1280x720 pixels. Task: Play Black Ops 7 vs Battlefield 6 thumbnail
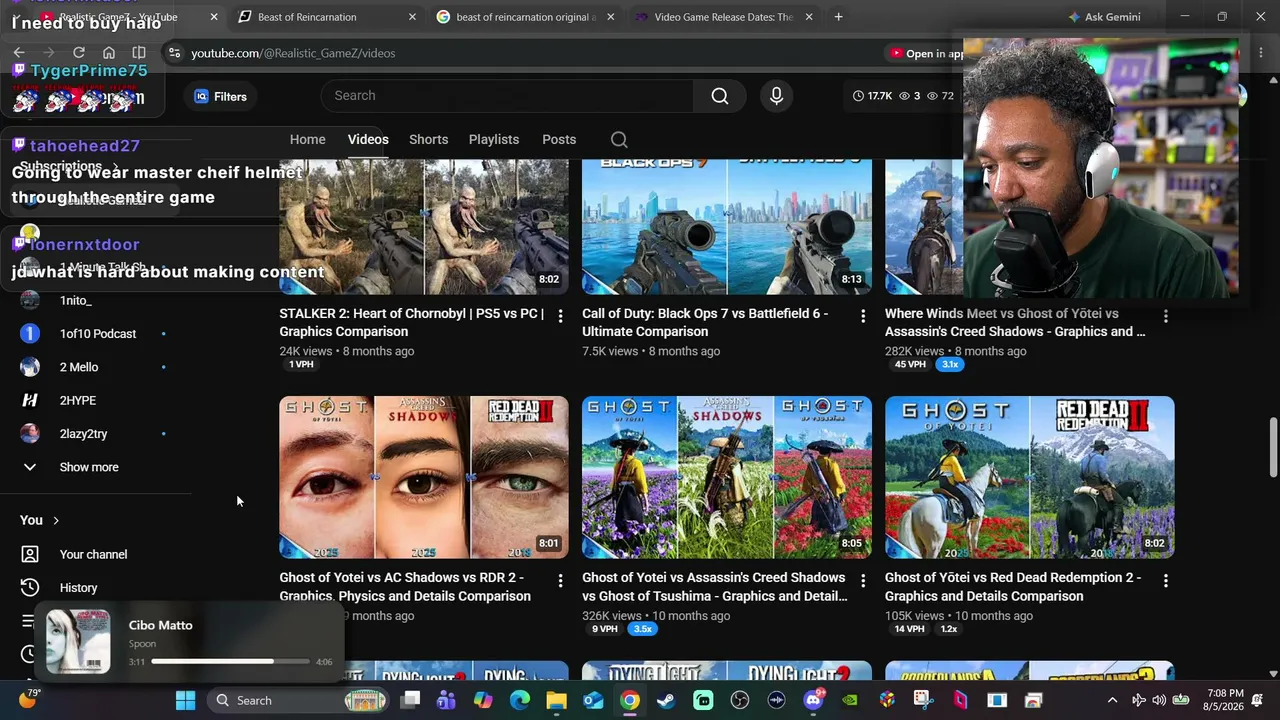727,226
